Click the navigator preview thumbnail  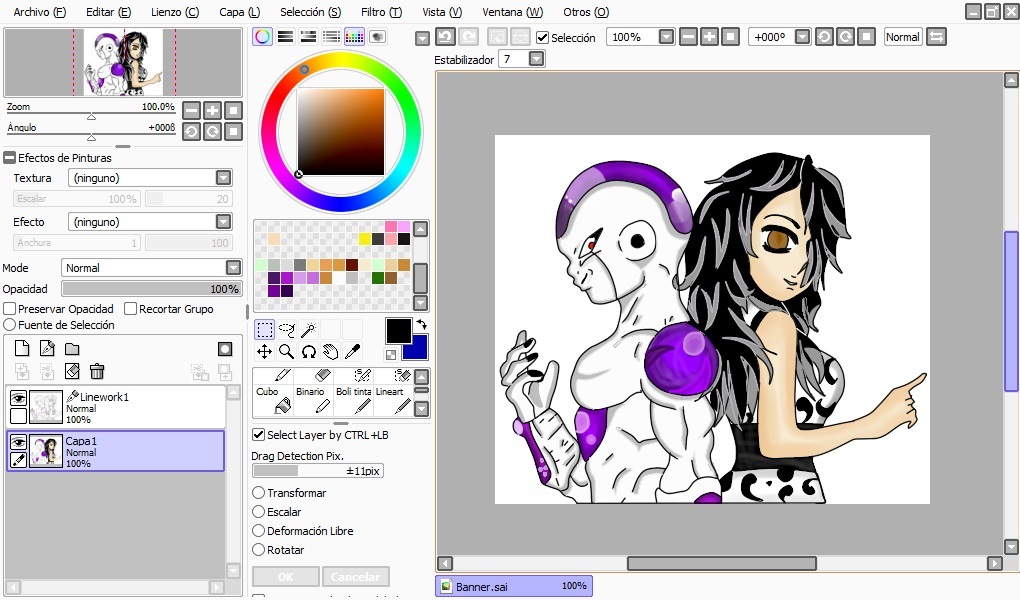(122, 62)
